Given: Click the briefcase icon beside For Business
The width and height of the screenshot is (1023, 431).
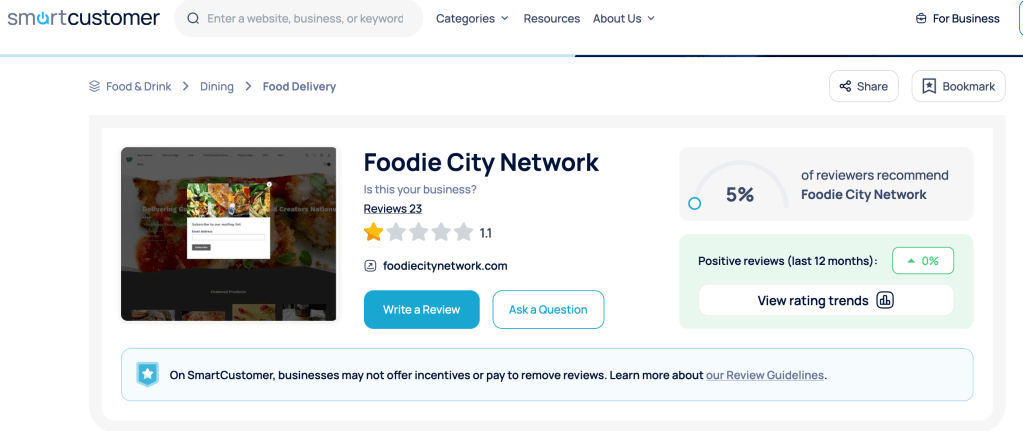Looking at the screenshot, I should pyautogui.click(x=921, y=19).
